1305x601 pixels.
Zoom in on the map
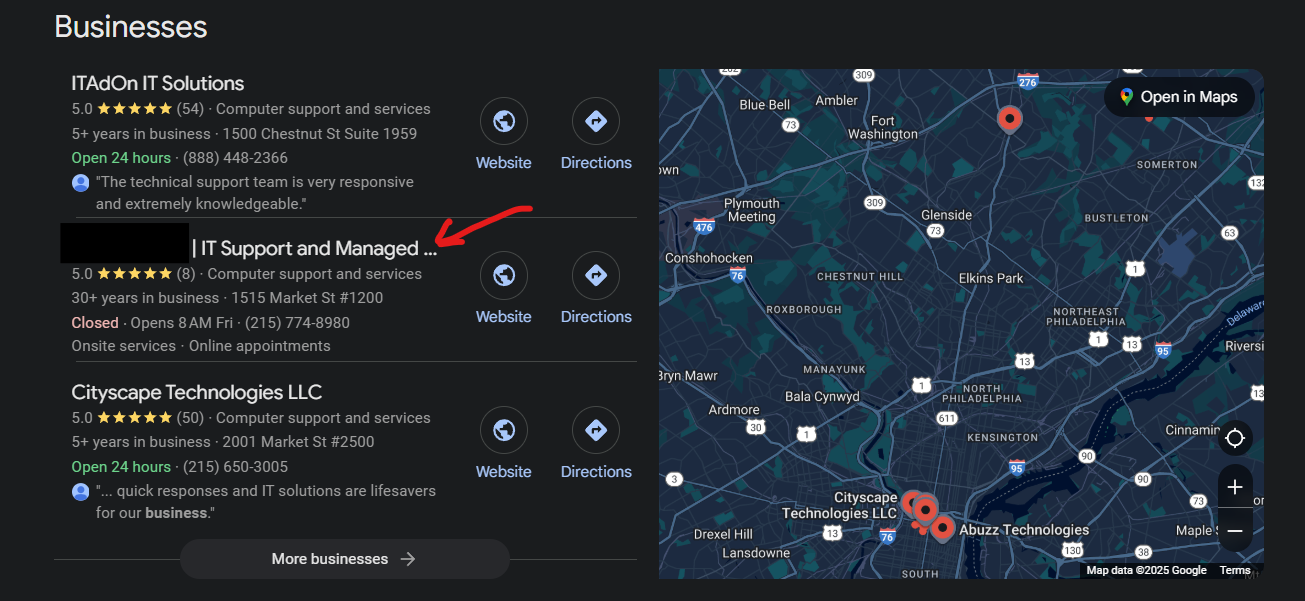1235,487
